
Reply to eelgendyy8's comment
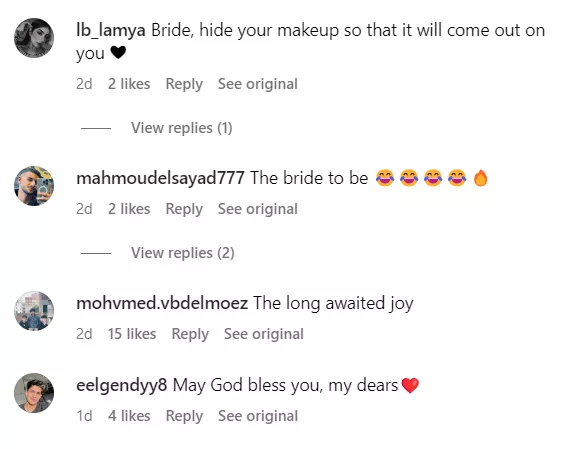coord(184,416)
